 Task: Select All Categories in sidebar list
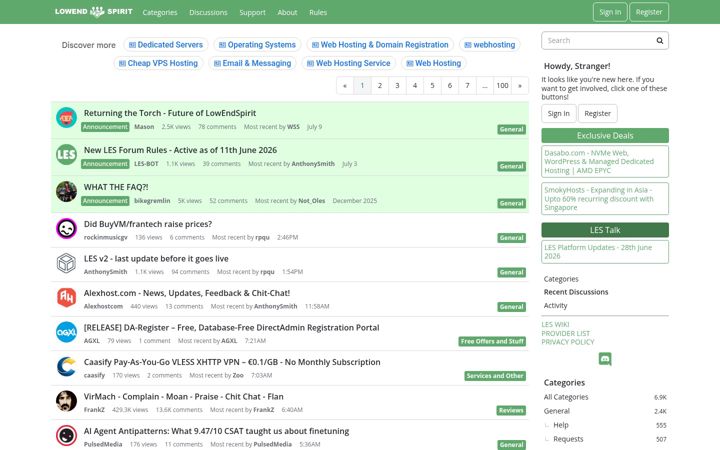coord(566,397)
